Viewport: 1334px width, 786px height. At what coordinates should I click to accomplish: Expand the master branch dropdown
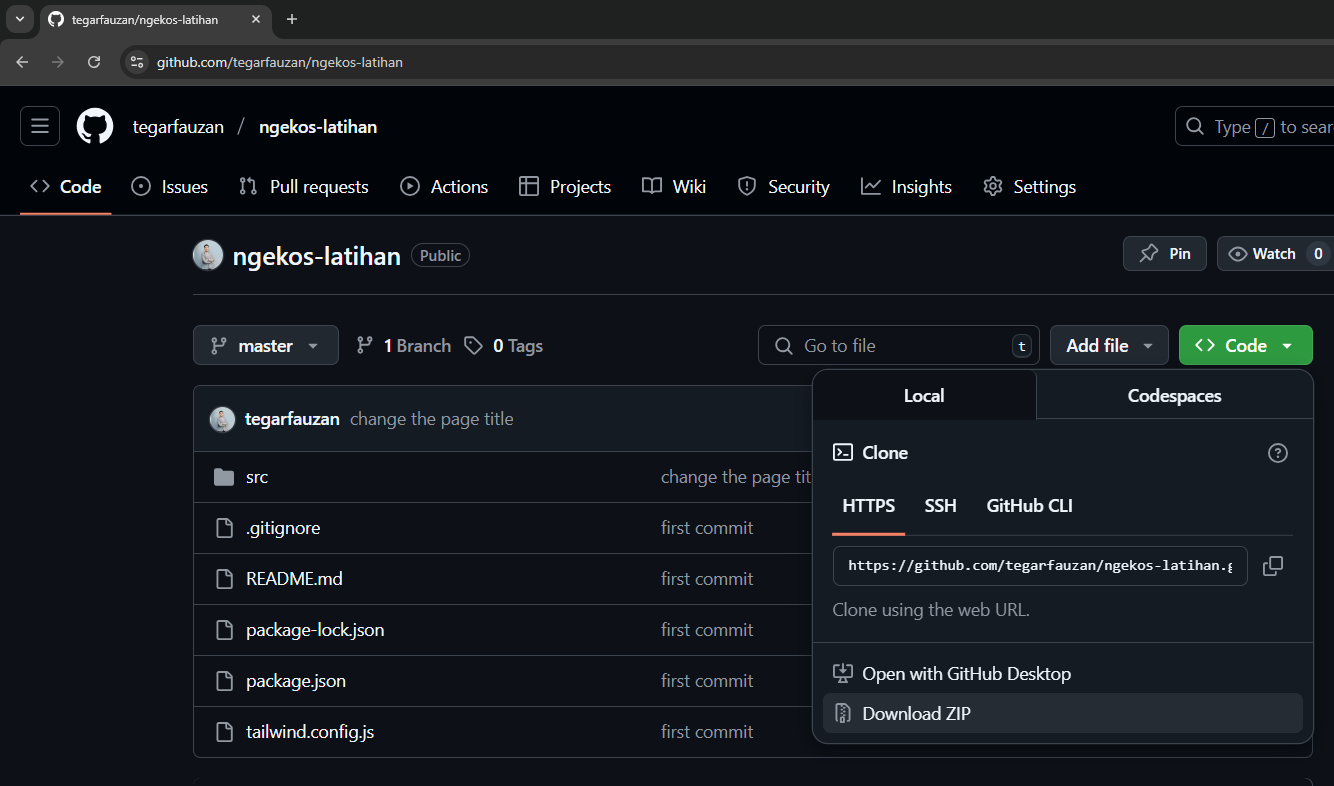pos(266,345)
